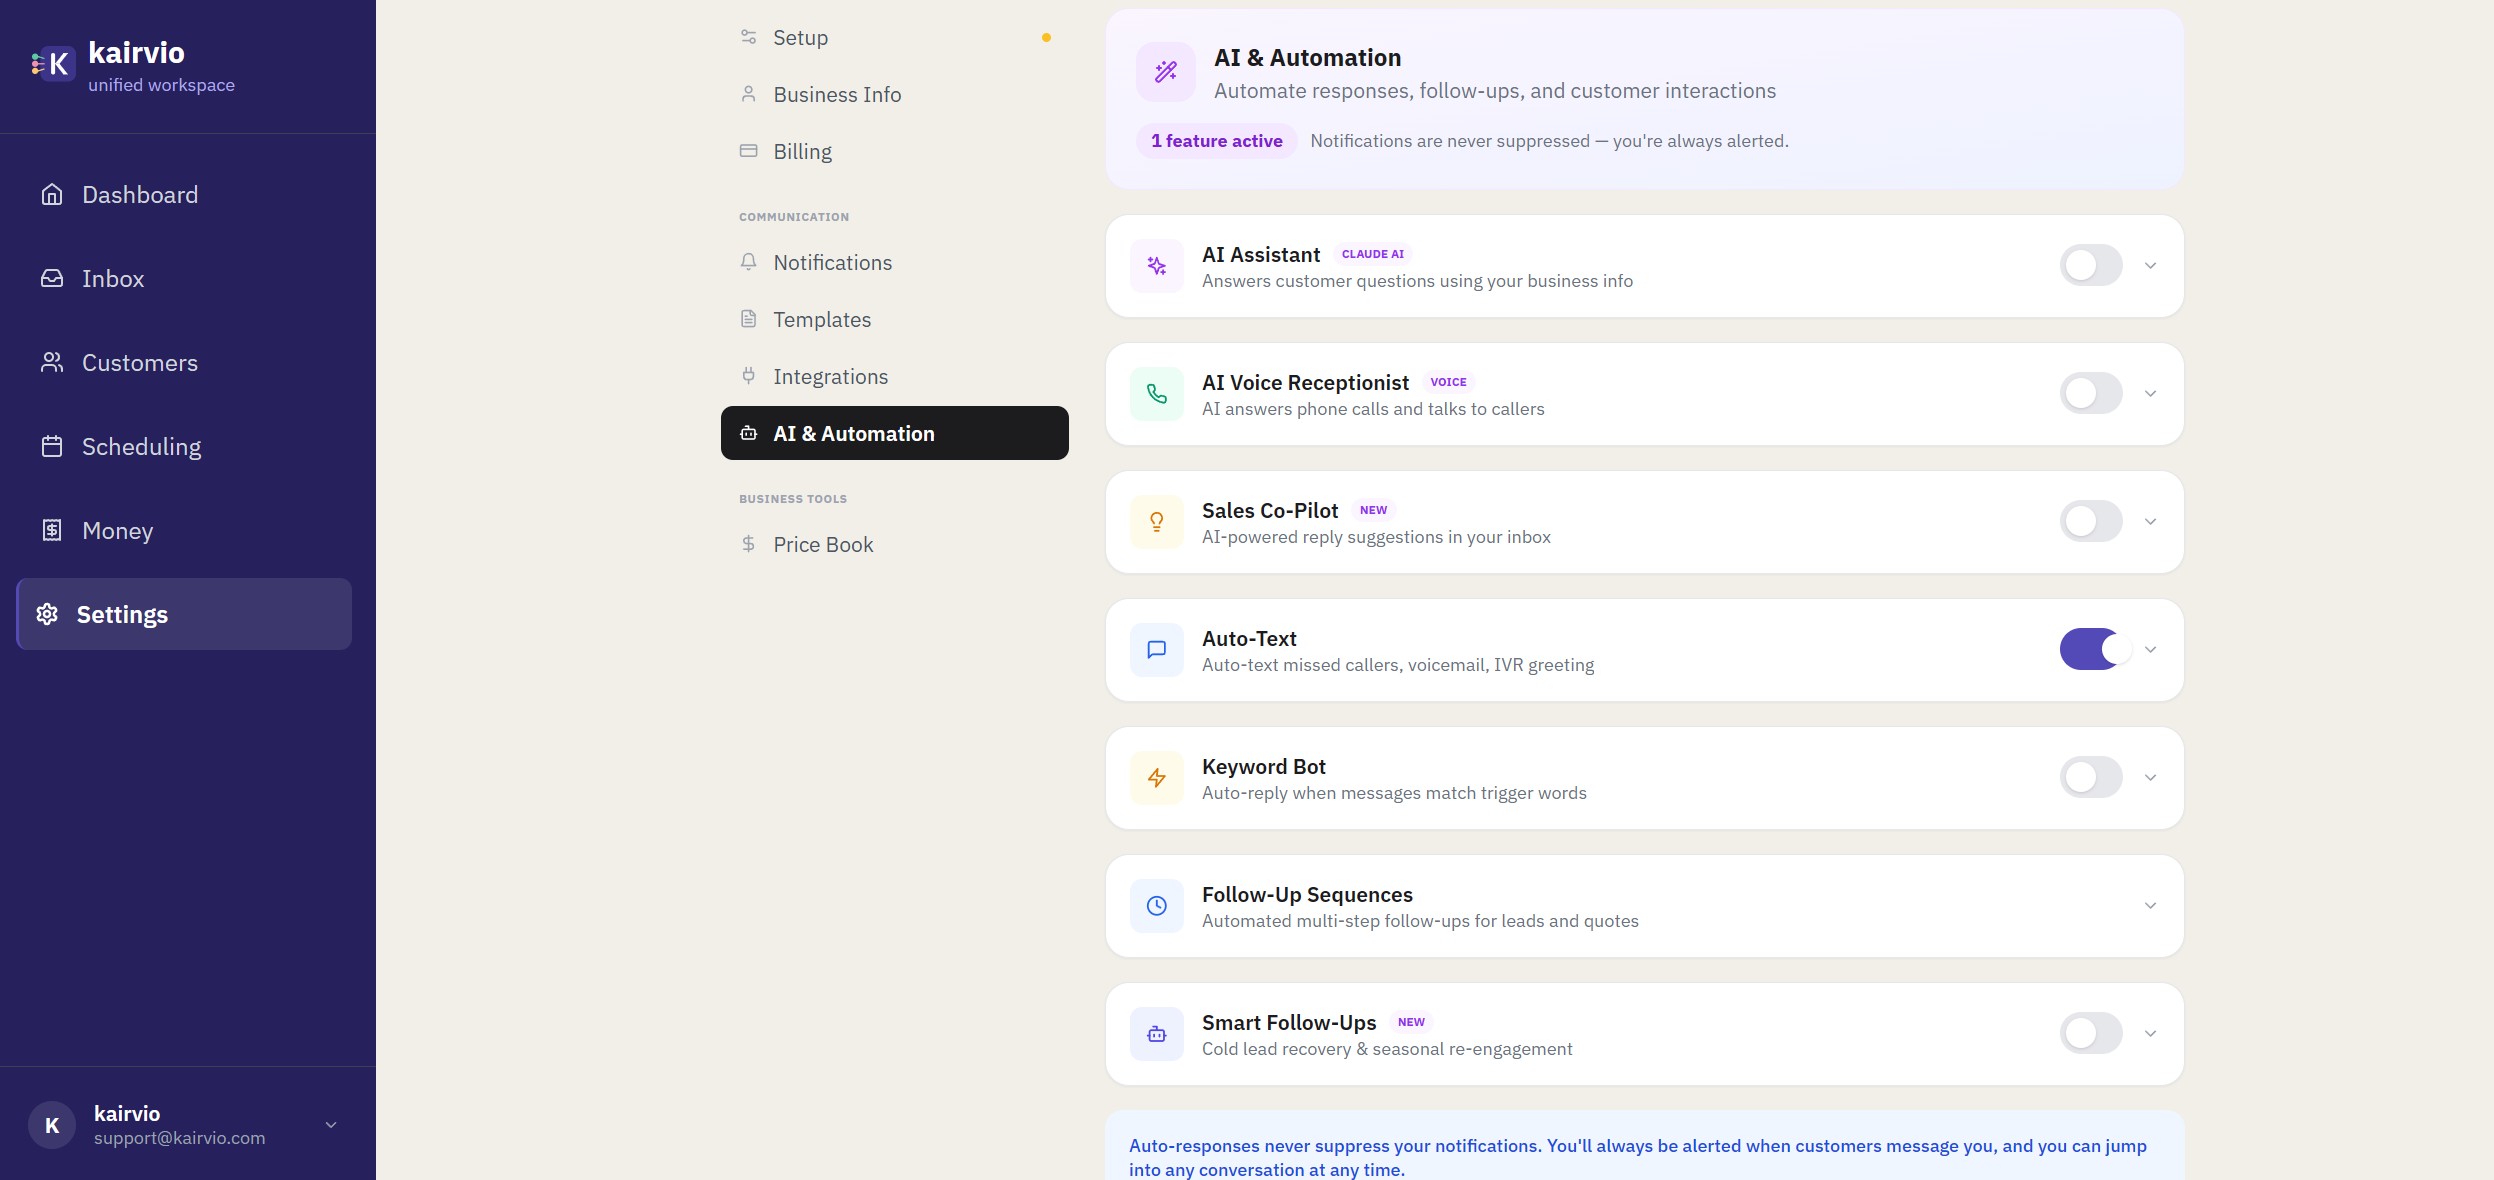Open Scheduling in sidebar

[184, 446]
